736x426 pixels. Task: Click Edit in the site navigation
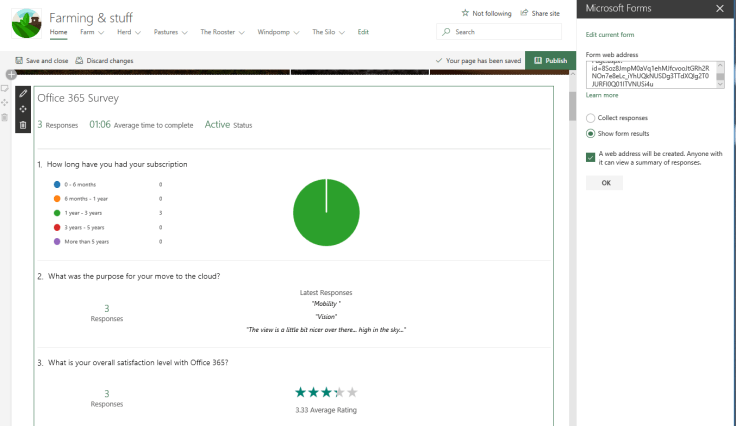click(x=363, y=32)
